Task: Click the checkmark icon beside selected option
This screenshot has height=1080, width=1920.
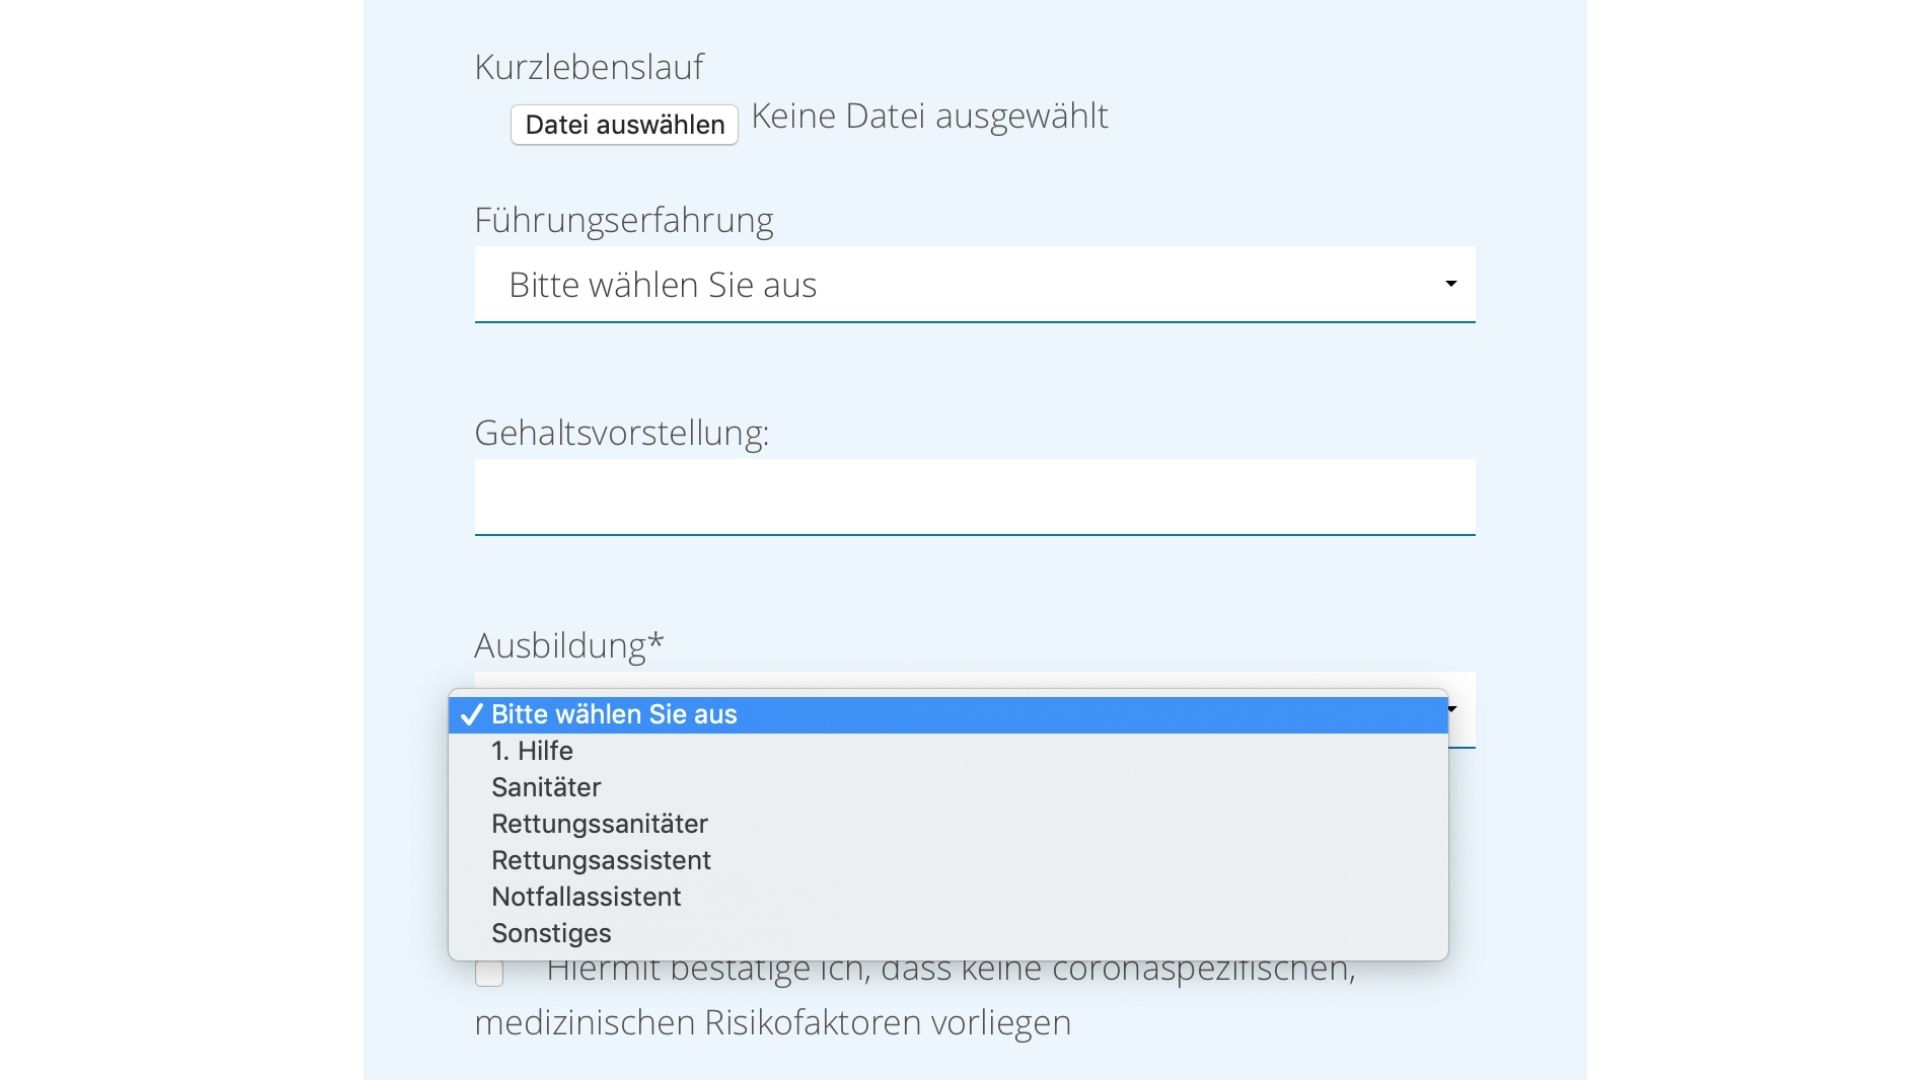Action: 471,715
